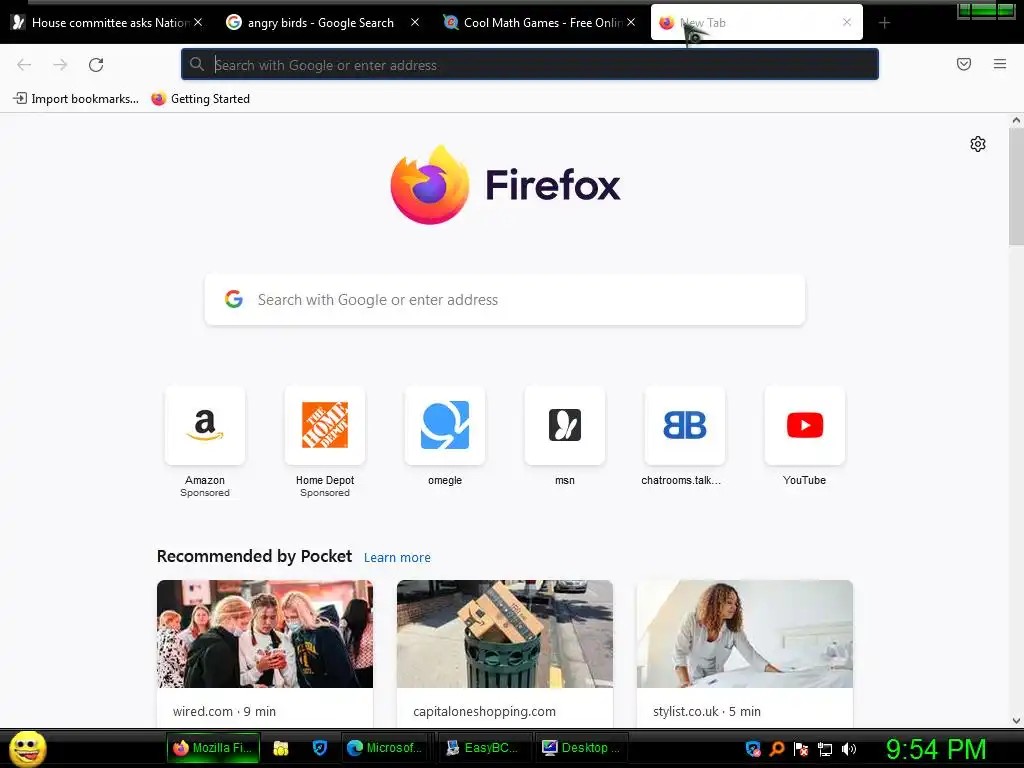Viewport: 1024px width, 768px height.
Task: Open the chatrooms.talk shortcut tile
Action: pyautogui.click(x=684, y=425)
